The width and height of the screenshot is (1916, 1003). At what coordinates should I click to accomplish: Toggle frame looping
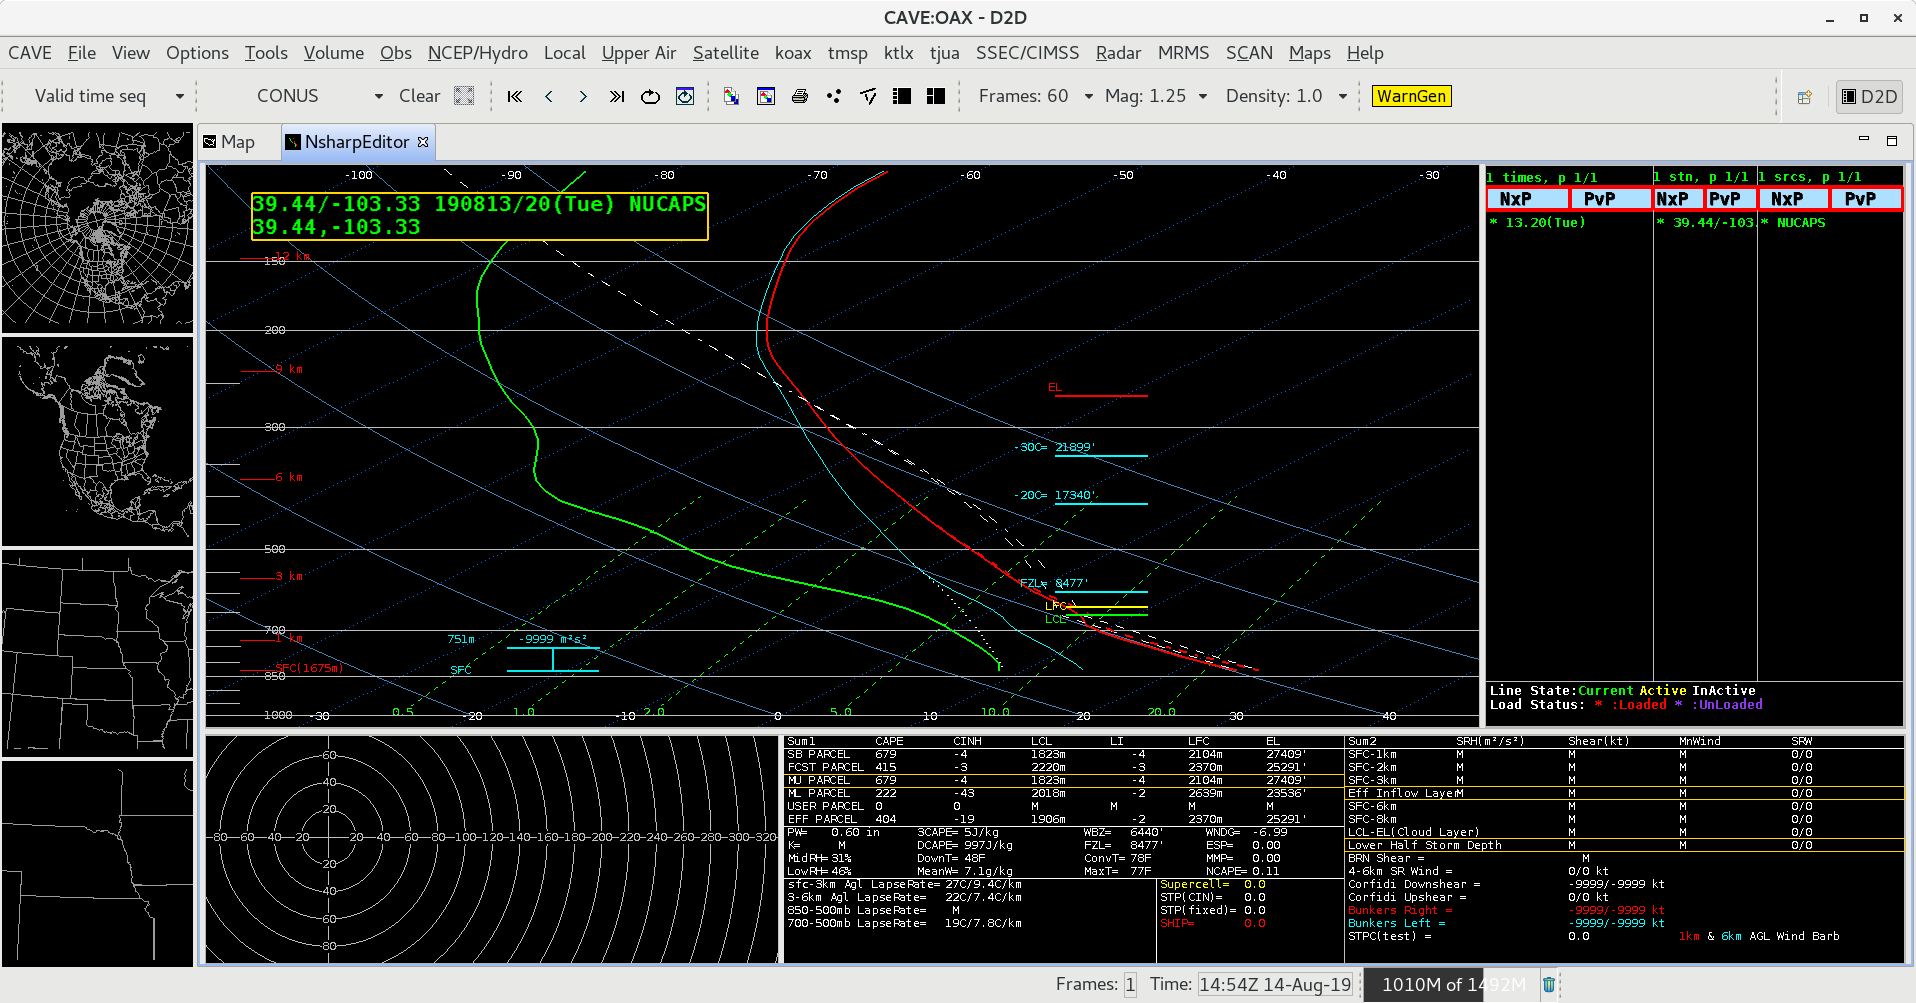651,96
